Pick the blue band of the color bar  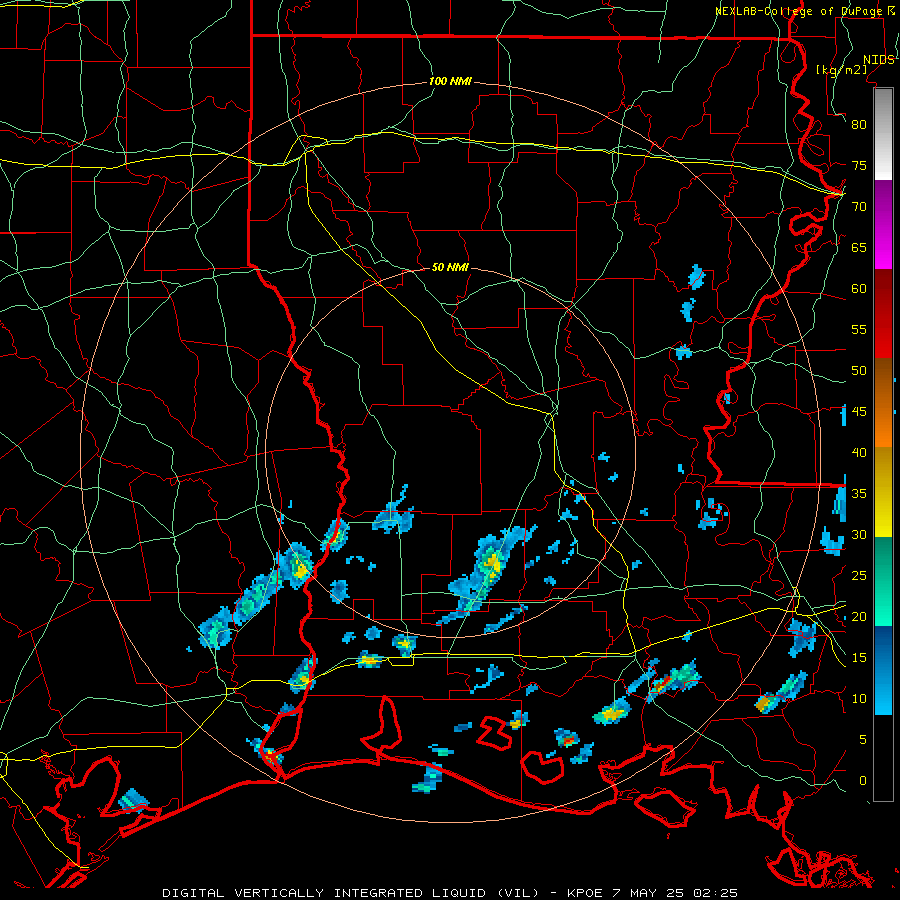pos(883,670)
